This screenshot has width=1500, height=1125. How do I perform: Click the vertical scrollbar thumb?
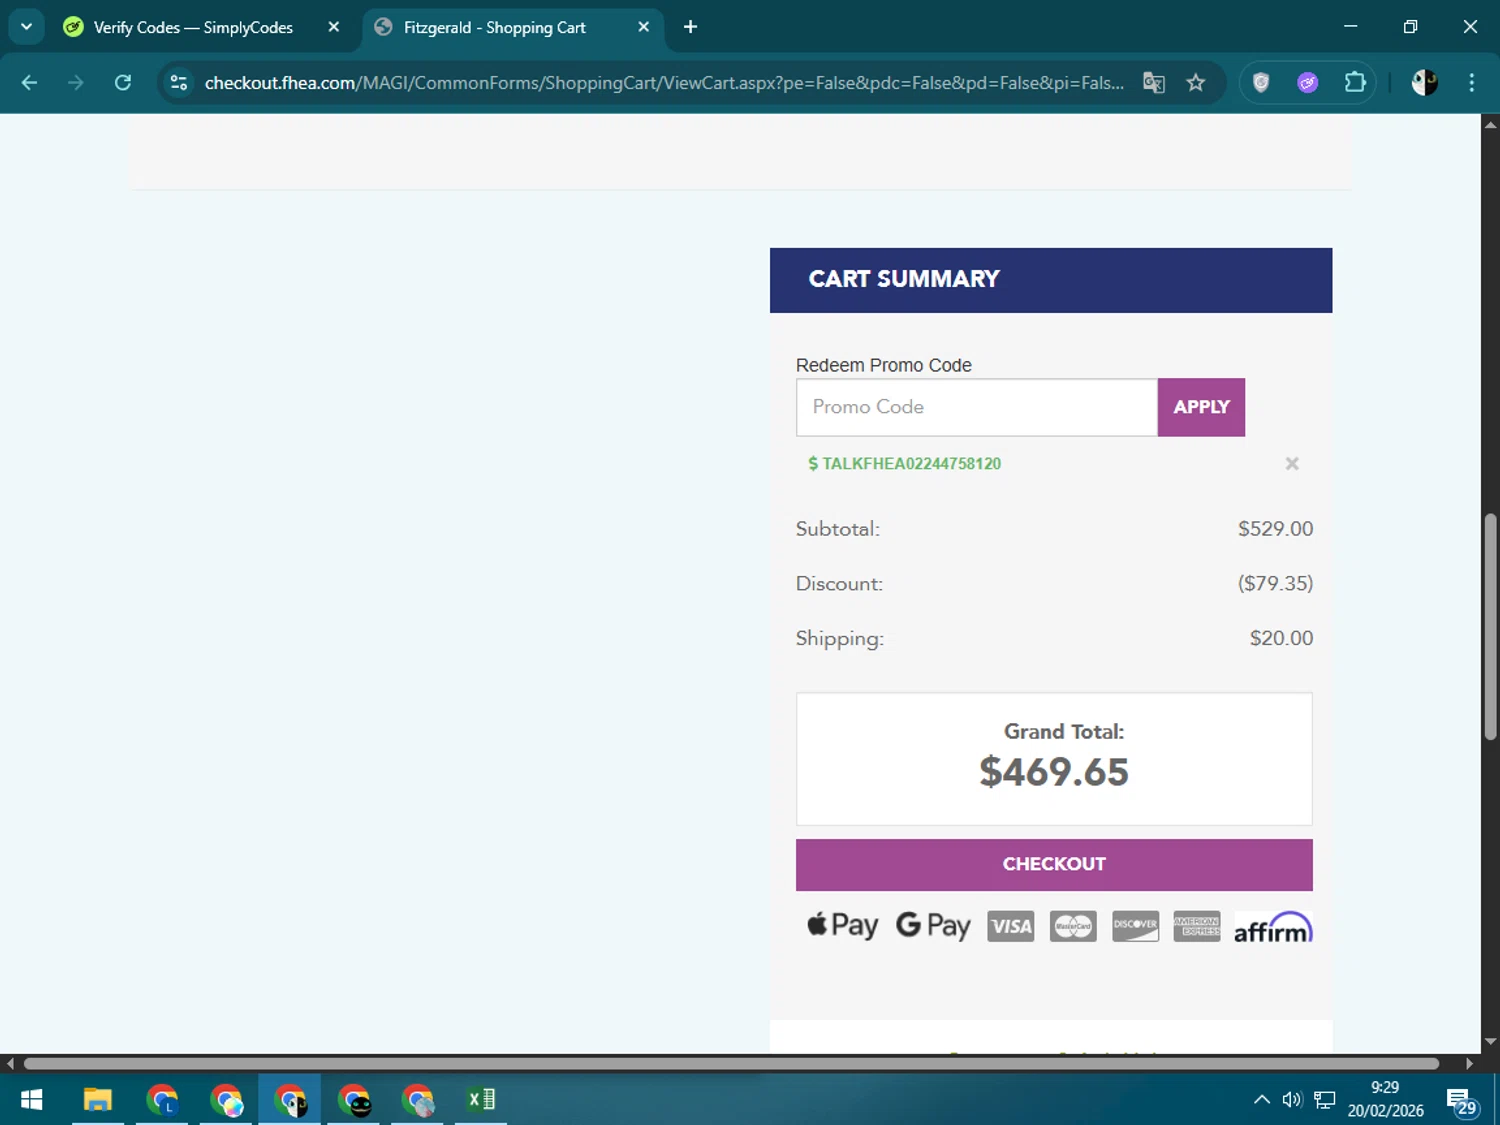coord(1490,627)
